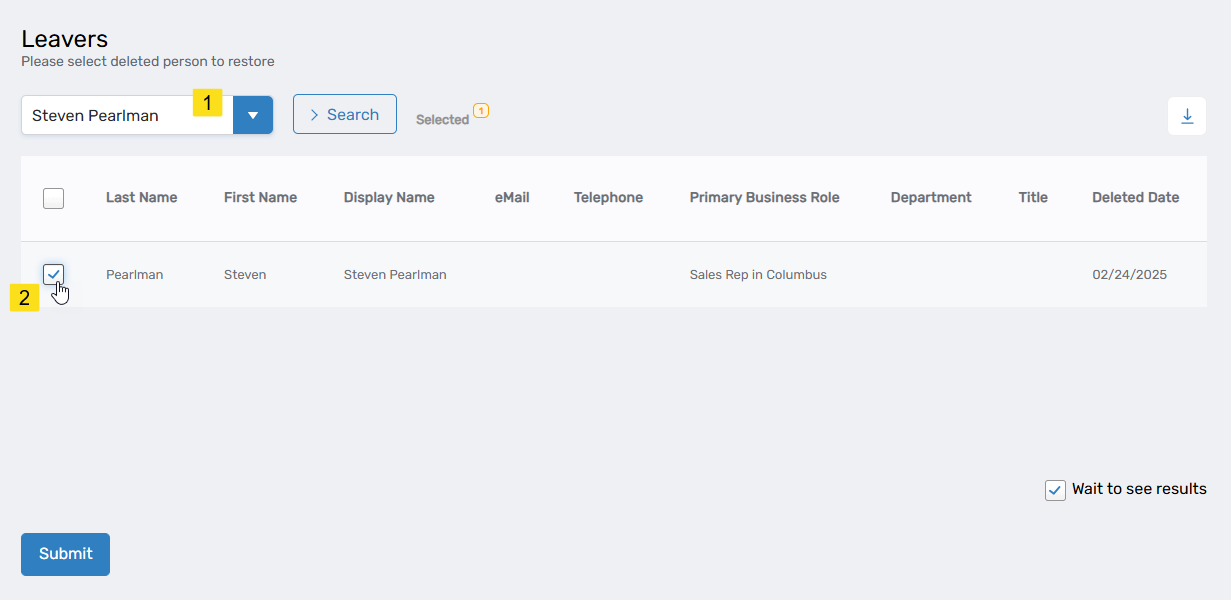Screen dimensions: 1231x600
Task: Disable the Wait to see results checkbox
Action: pyautogui.click(x=1055, y=490)
